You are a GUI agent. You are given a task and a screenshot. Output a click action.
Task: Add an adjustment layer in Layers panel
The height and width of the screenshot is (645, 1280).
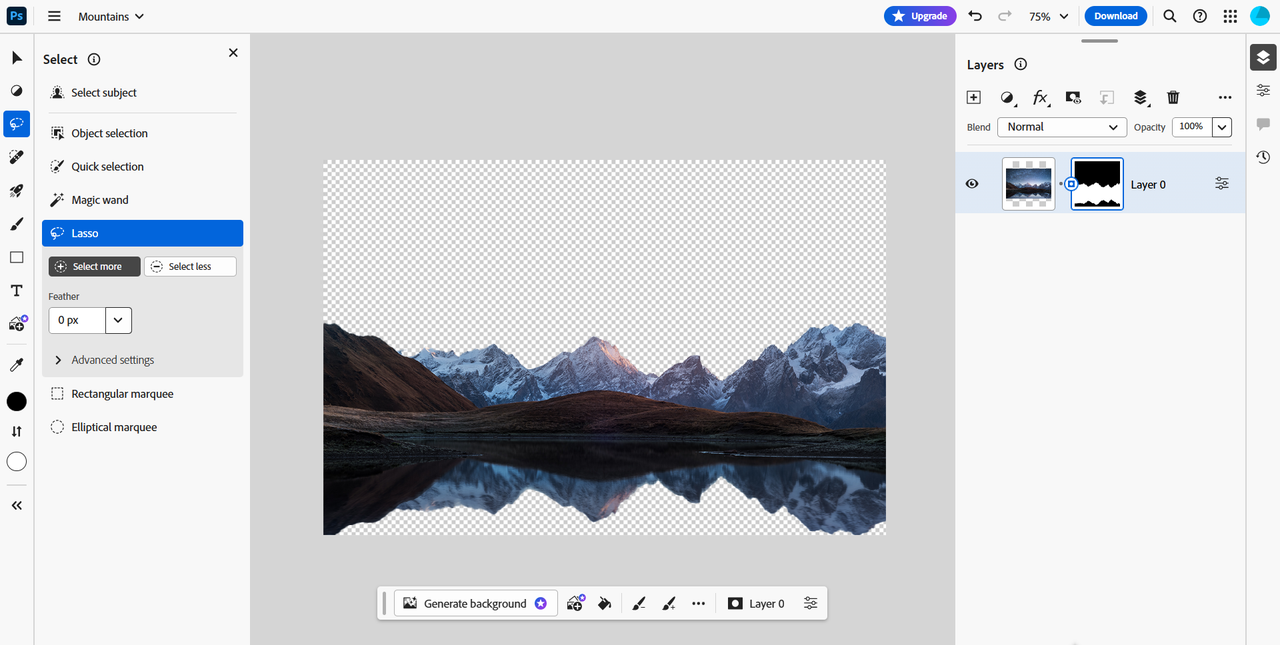tap(1007, 97)
